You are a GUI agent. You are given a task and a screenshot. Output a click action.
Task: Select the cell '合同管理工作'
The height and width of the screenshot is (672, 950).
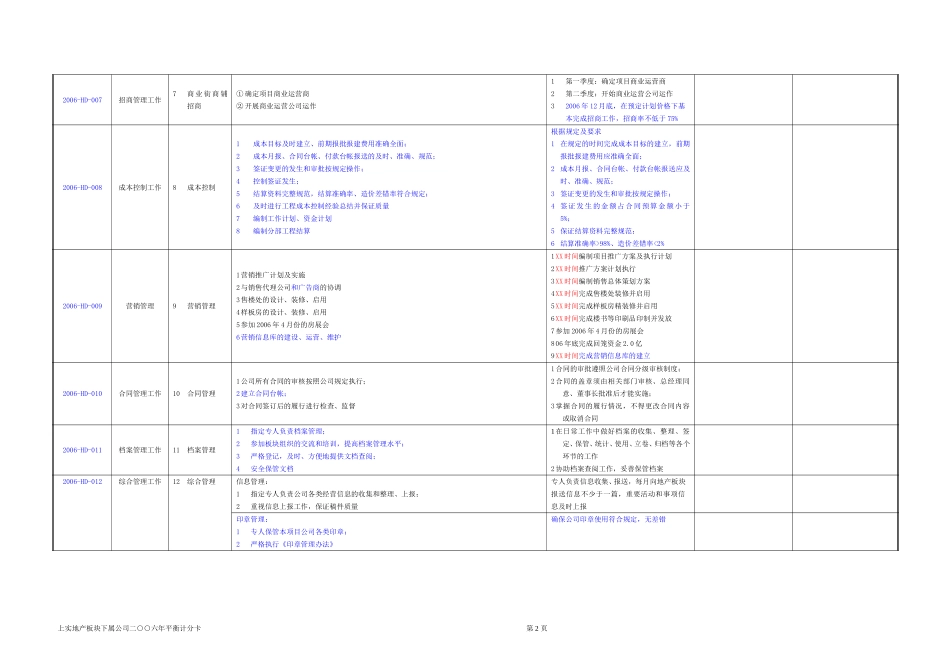tap(140, 393)
